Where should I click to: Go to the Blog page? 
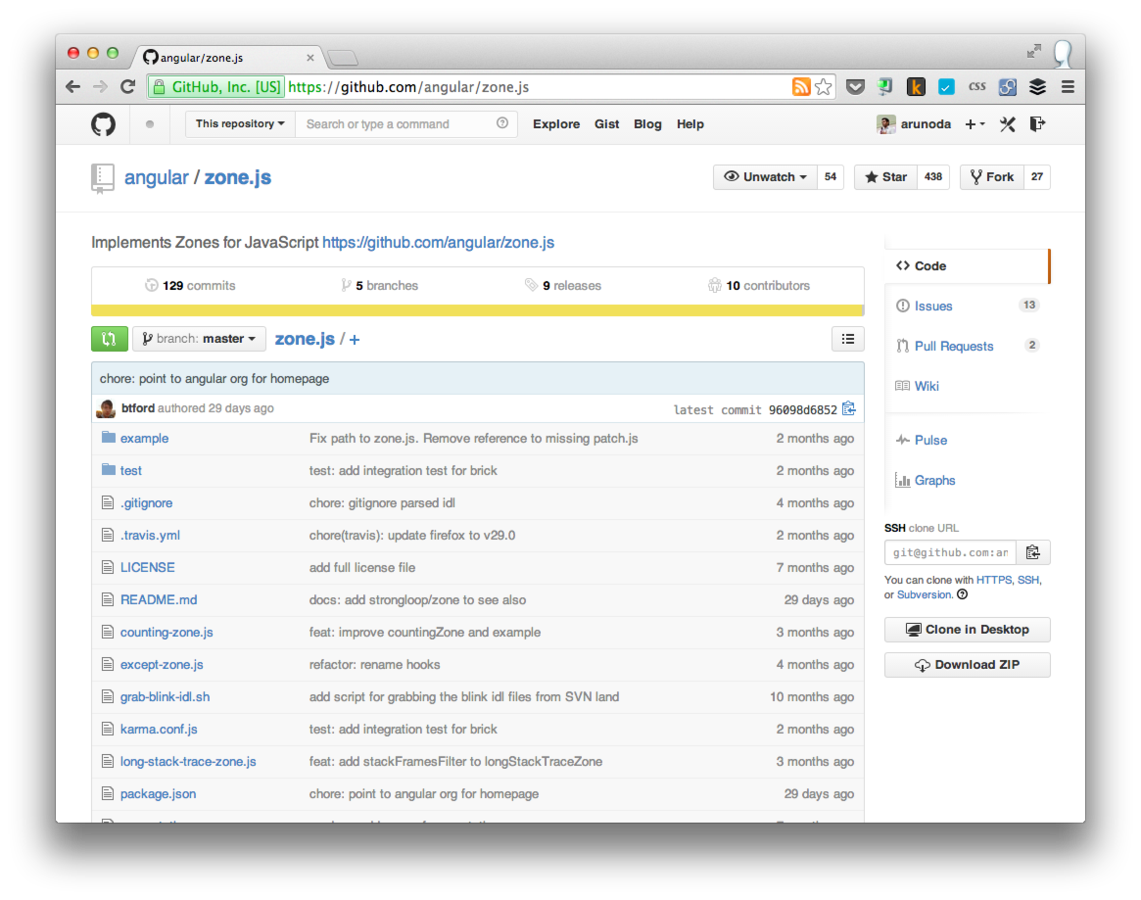tap(648, 124)
